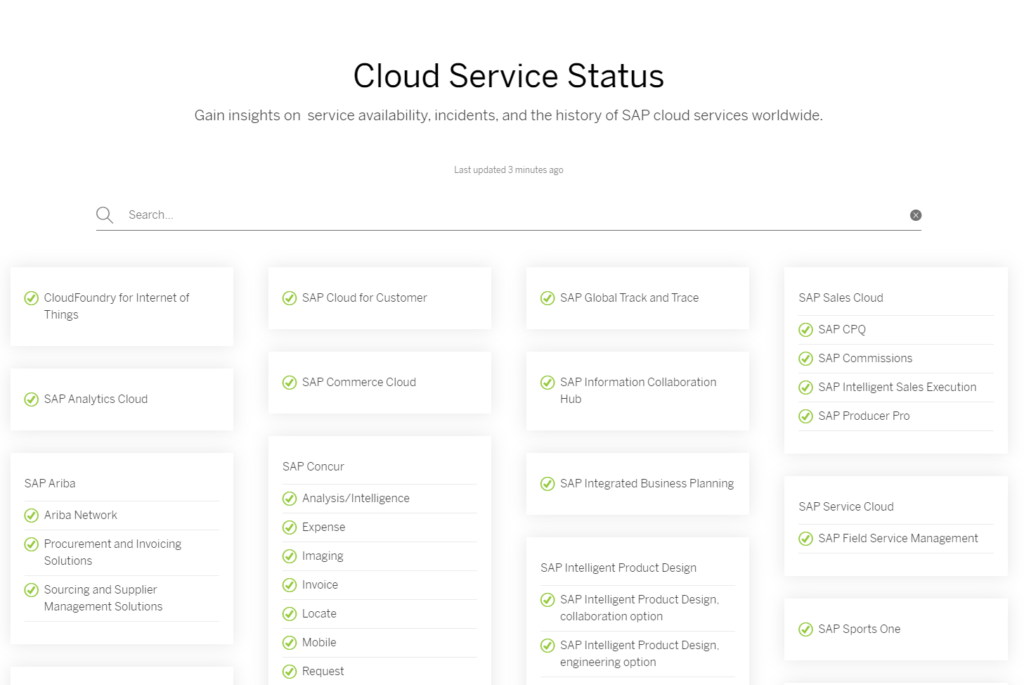The height and width of the screenshot is (685, 1024).
Task: Click the Procurement and Invoicing Solutions status icon
Action: coord(31,545)
